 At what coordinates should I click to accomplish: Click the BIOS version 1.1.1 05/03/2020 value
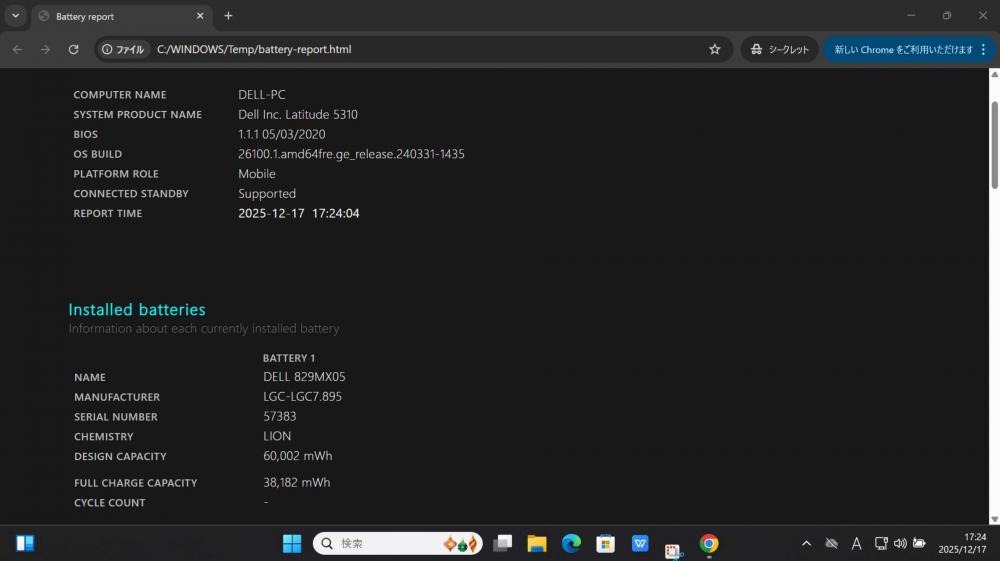click(281, 134)
